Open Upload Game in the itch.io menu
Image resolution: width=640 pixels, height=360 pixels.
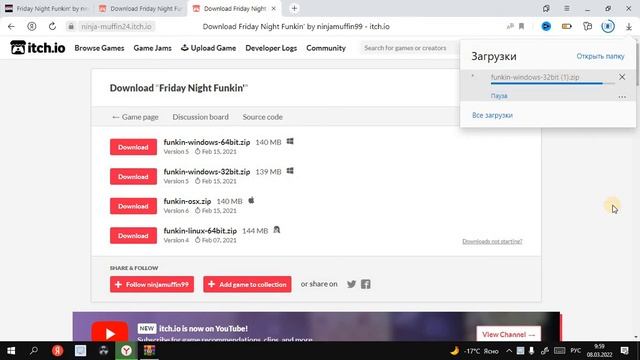[x=208, y=48]
